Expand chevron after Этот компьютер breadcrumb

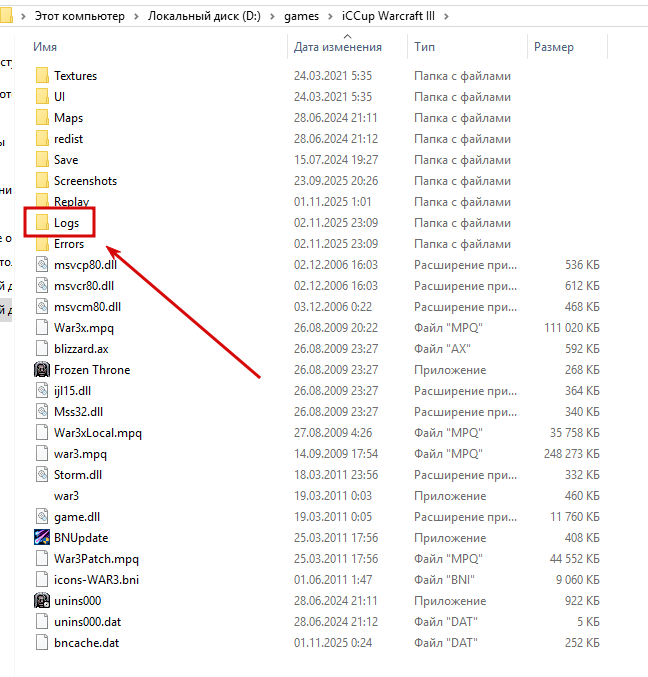136,16
